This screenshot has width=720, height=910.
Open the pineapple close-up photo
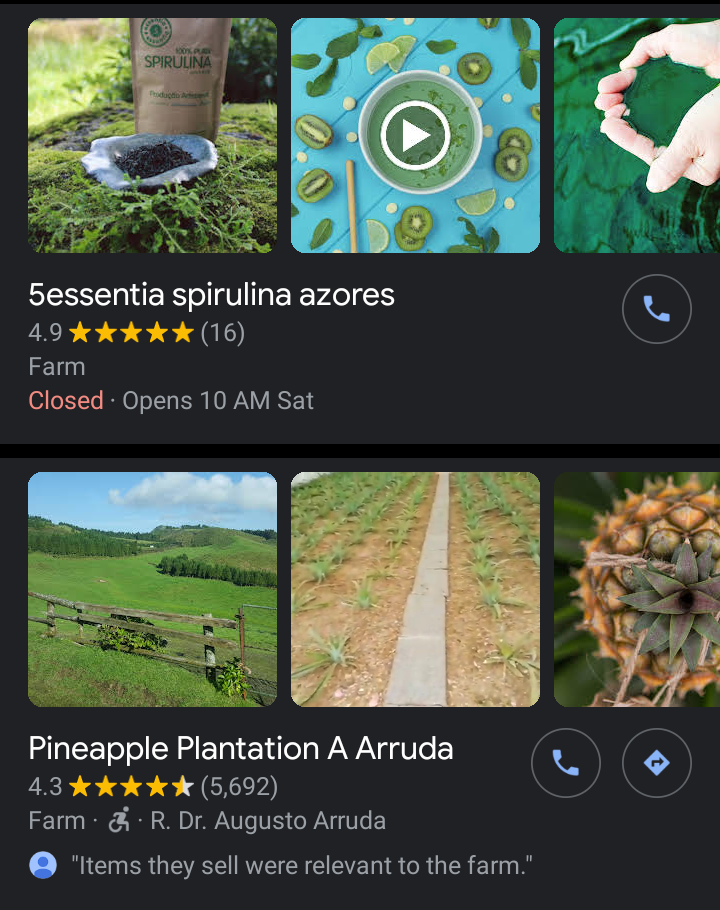(x=637, y=589)
